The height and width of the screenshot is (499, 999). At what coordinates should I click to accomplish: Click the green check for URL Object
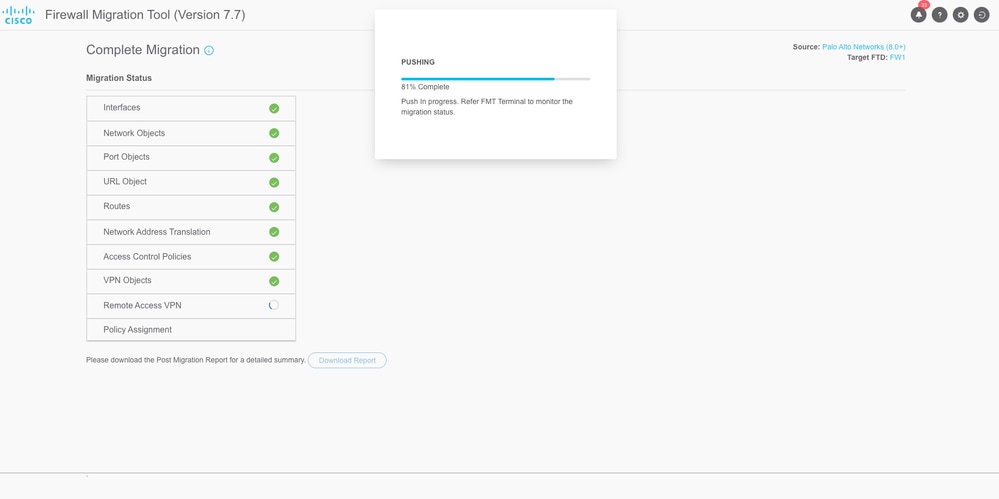274,182
